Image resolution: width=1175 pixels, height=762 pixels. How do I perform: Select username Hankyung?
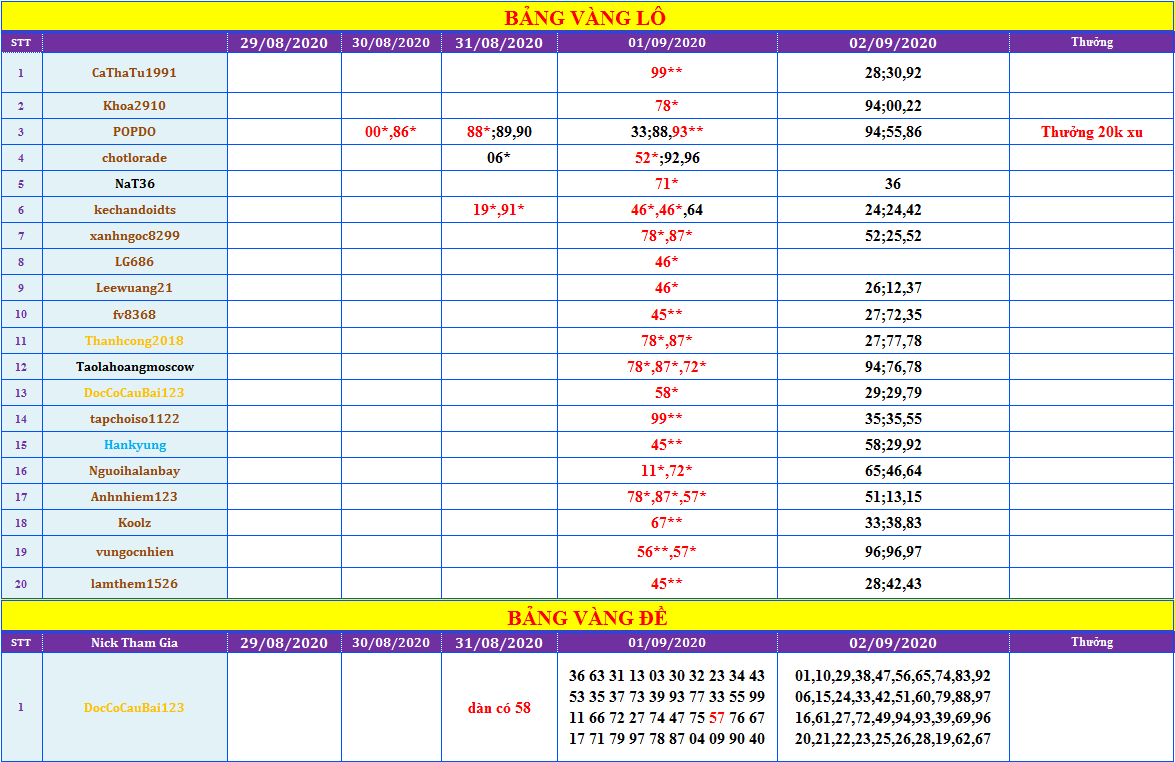[x=134, y=445]
